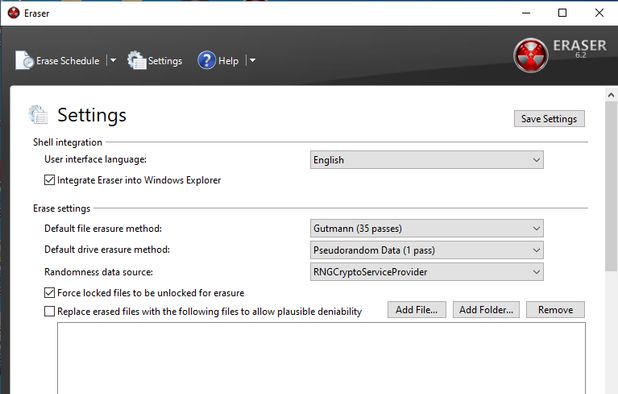Open the Erase Schedule document icon
The width and height of the screenshot is (618, 394).
pyautogui.click(x=24, y=60)
